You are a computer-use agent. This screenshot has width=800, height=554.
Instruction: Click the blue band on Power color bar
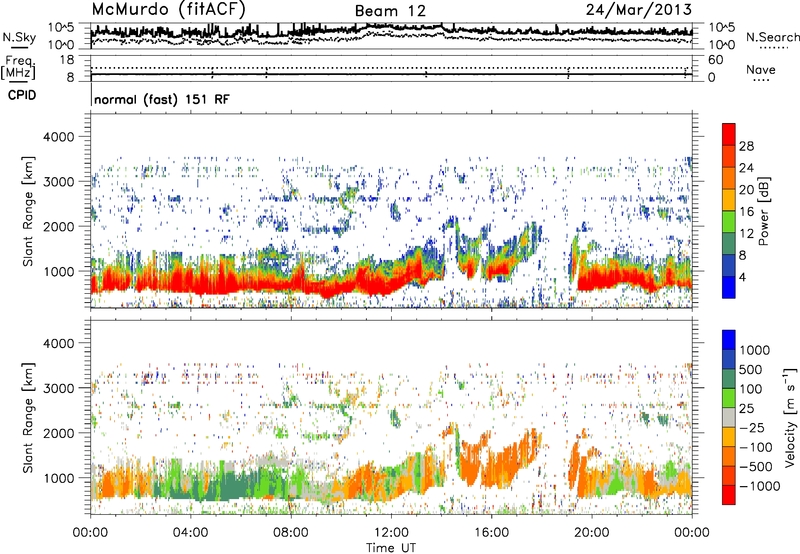pos(729,287)
